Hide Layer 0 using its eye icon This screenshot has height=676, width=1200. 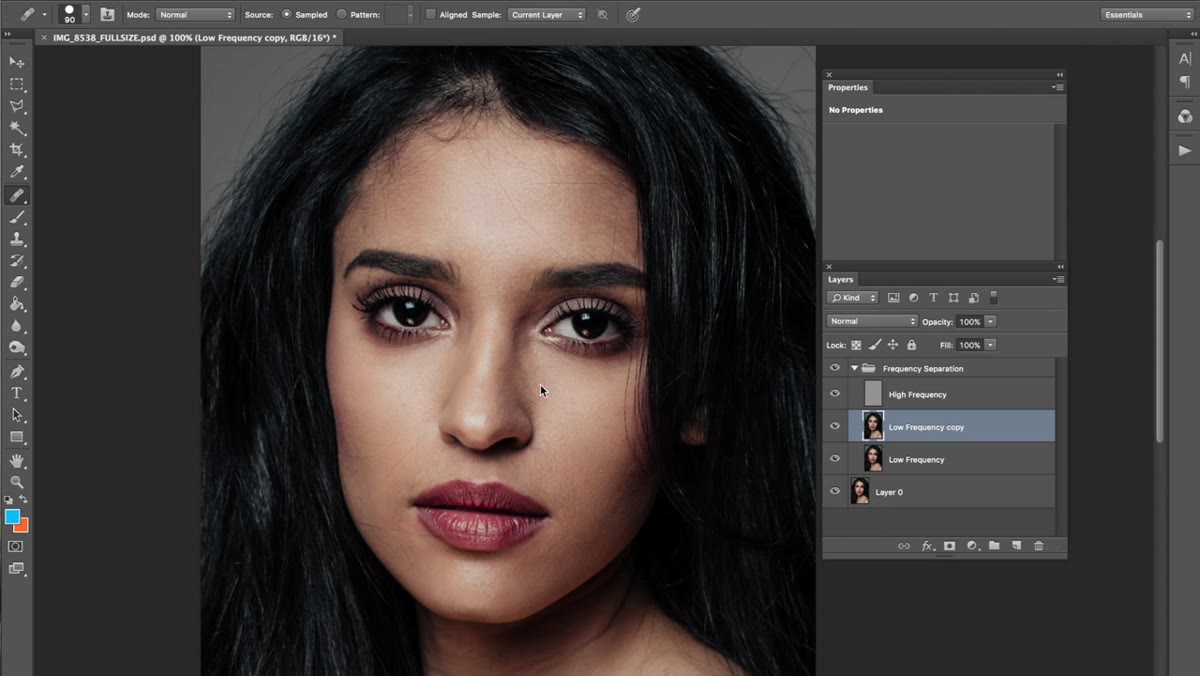835,491
